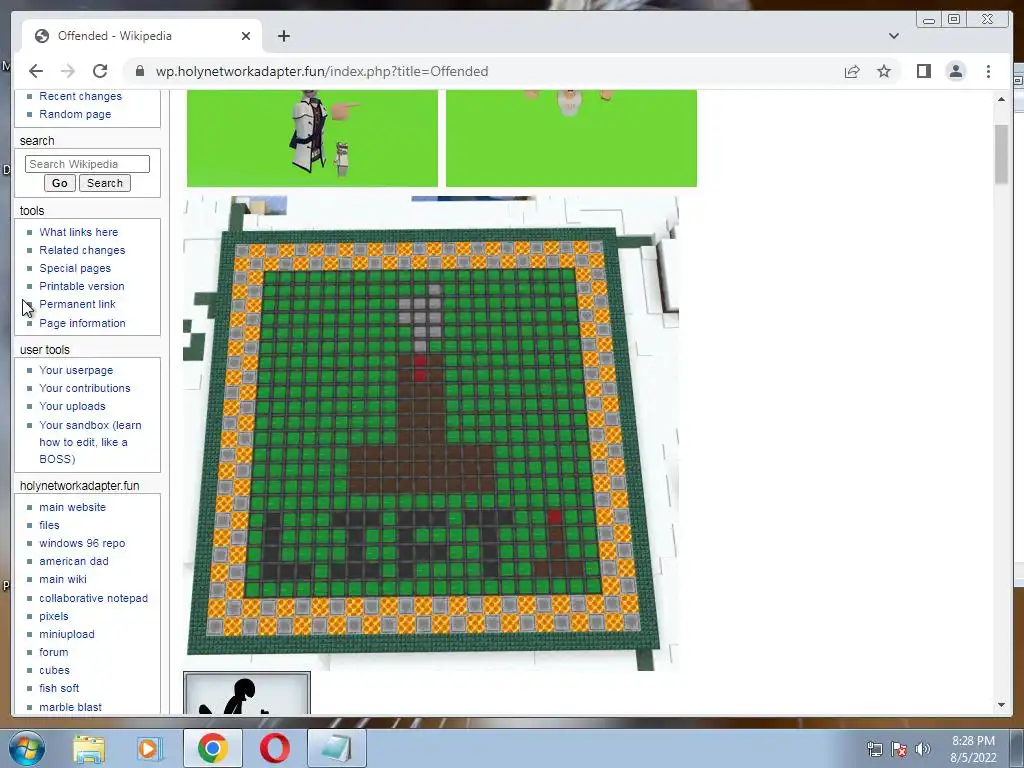Click the page scrollbar up arrow
This screenshot has width=1024, height=768.
pyautogui.click(x=1001, y=99)
